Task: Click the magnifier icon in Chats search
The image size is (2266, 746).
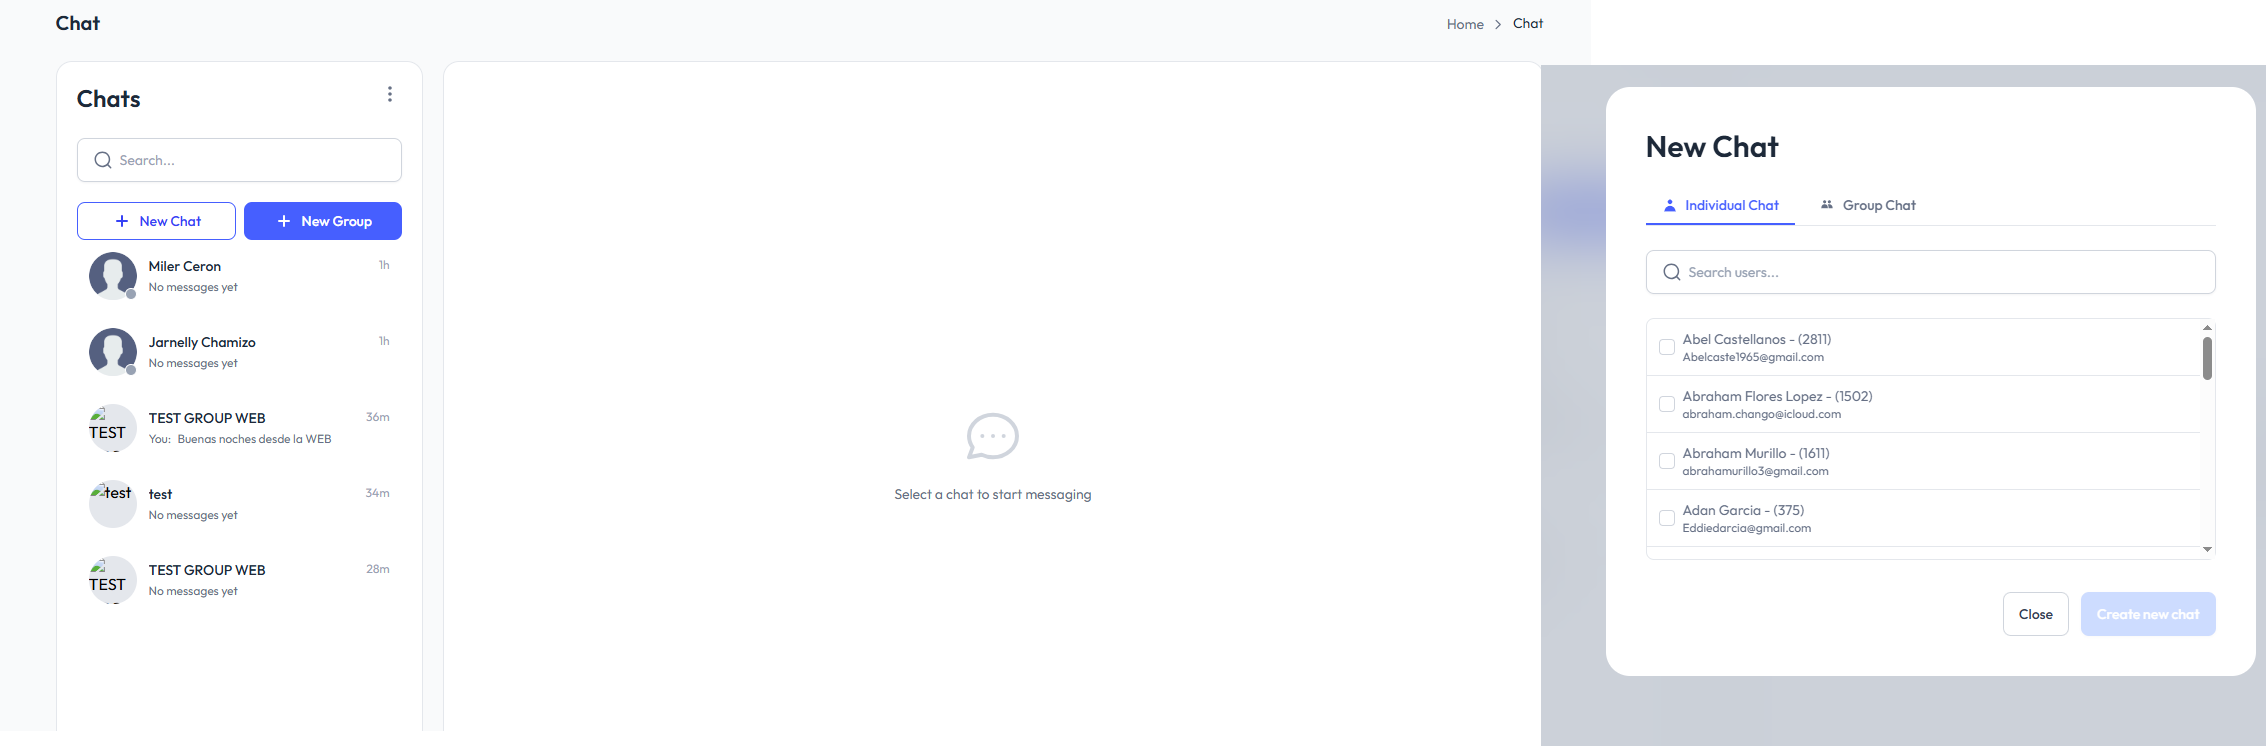Action: [x=103, y=160]
